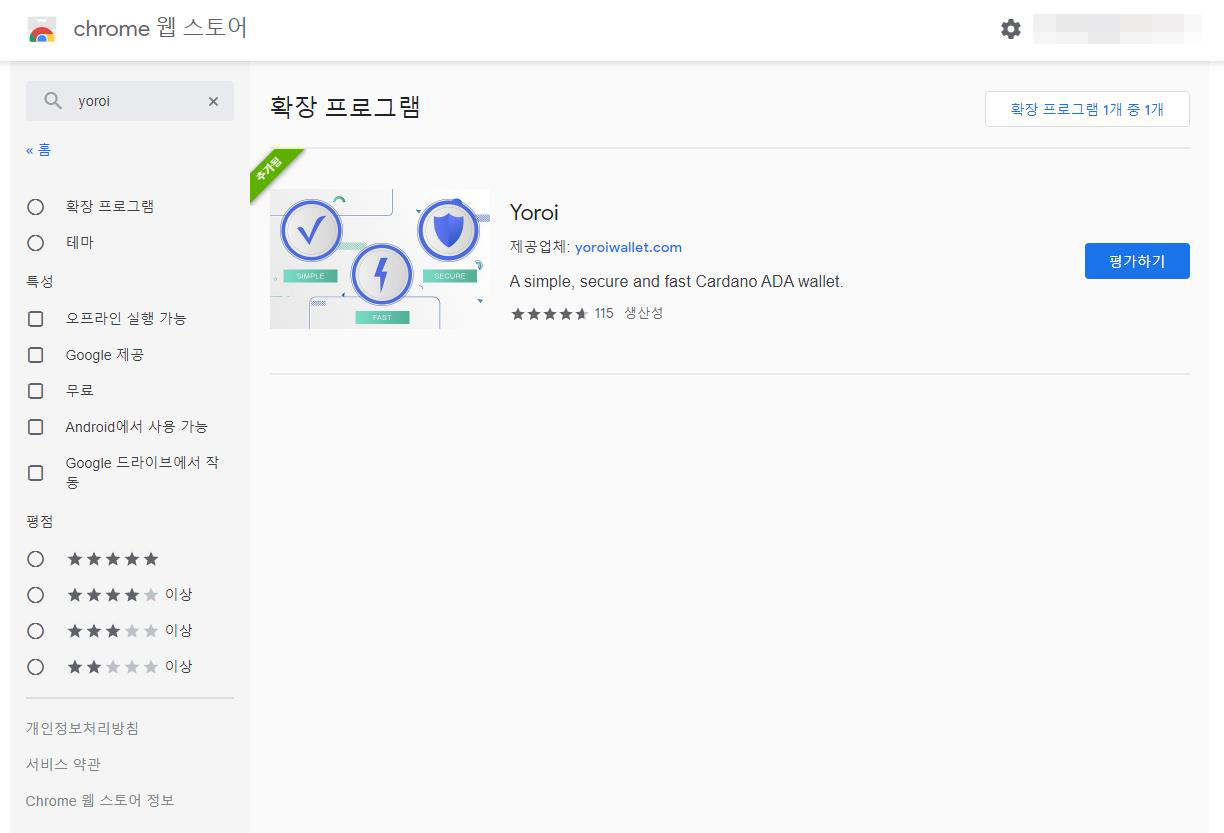The height and width of the screenshot is (833, 1224).
Task: Select two stars 이상 rating filter
Action: (x=36, y=667)
